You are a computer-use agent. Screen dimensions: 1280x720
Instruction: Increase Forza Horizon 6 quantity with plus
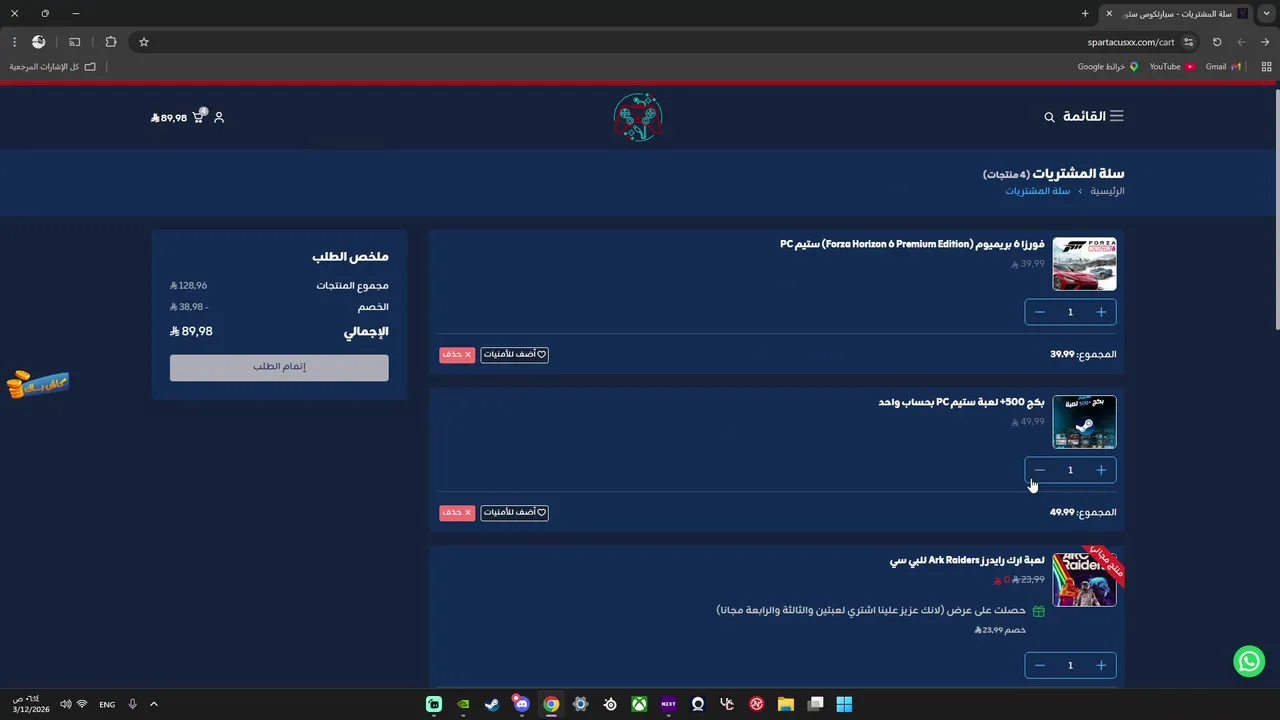click(x=1101, y=312)
